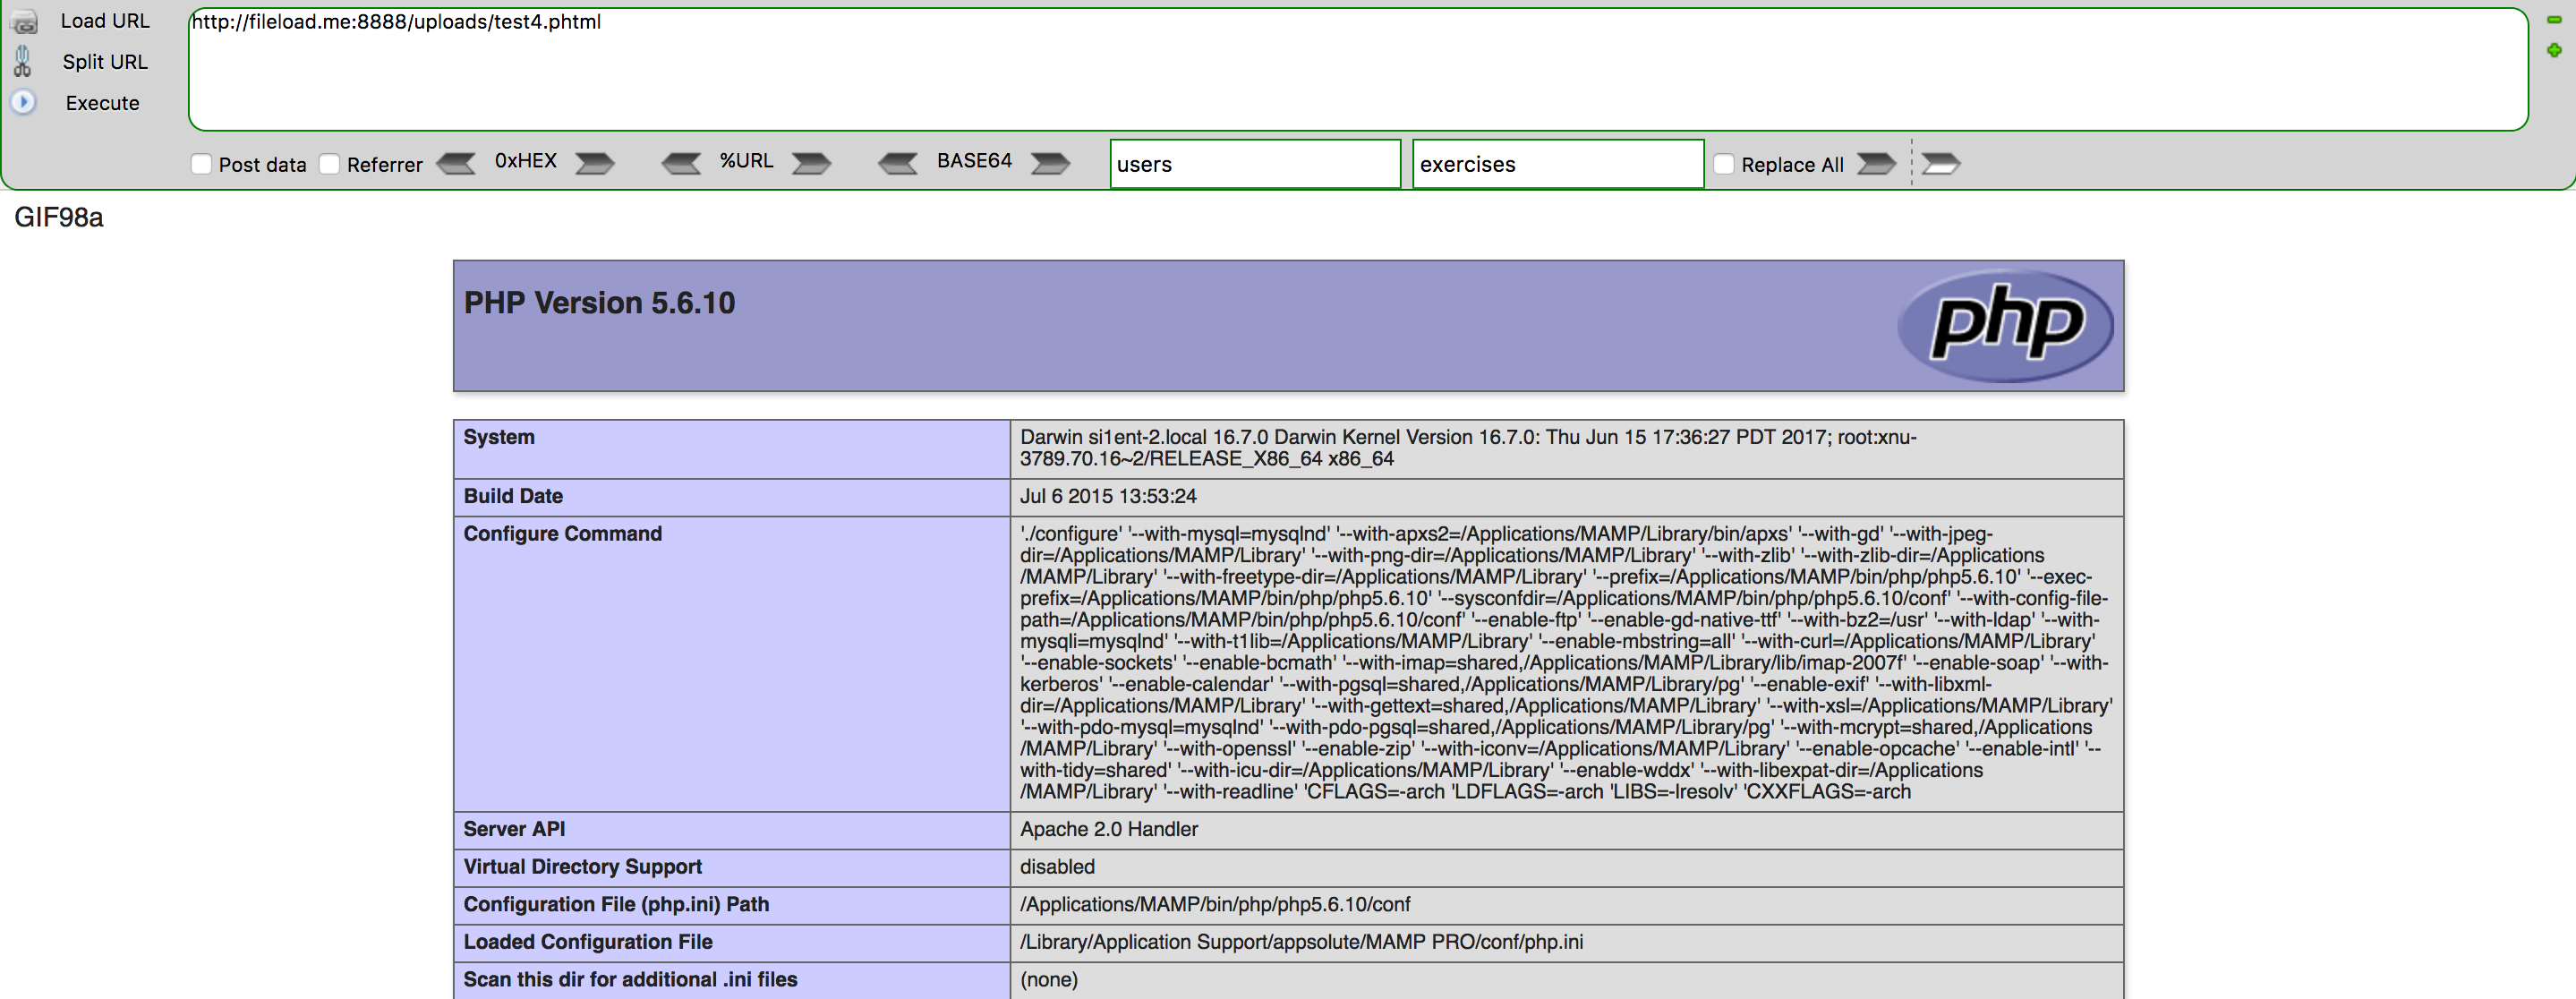
Task: Open the BASE64 encoding menu
Action: (x=974, y=161)
